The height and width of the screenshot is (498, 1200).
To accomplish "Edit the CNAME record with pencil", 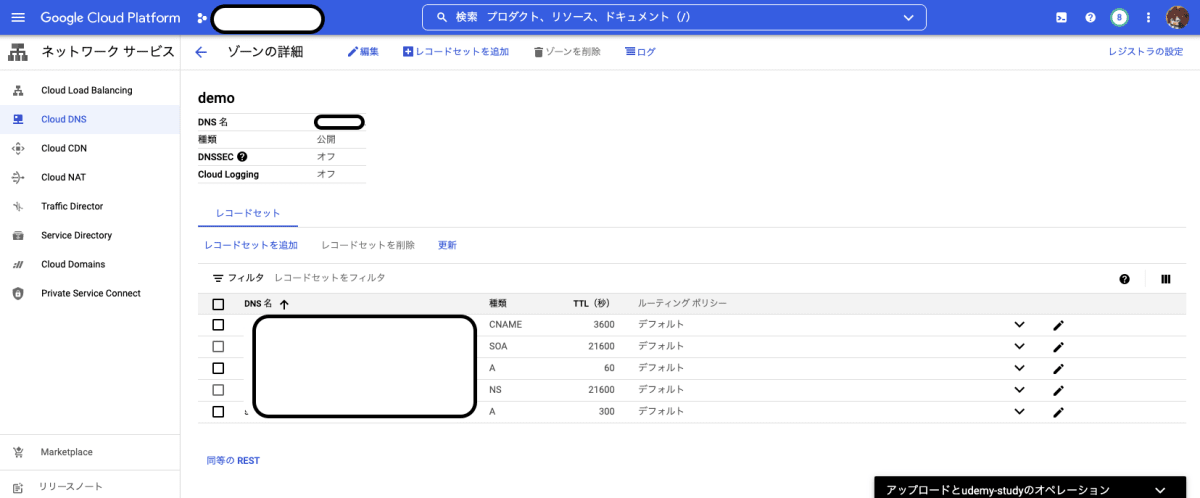I will click(1058, 325).
